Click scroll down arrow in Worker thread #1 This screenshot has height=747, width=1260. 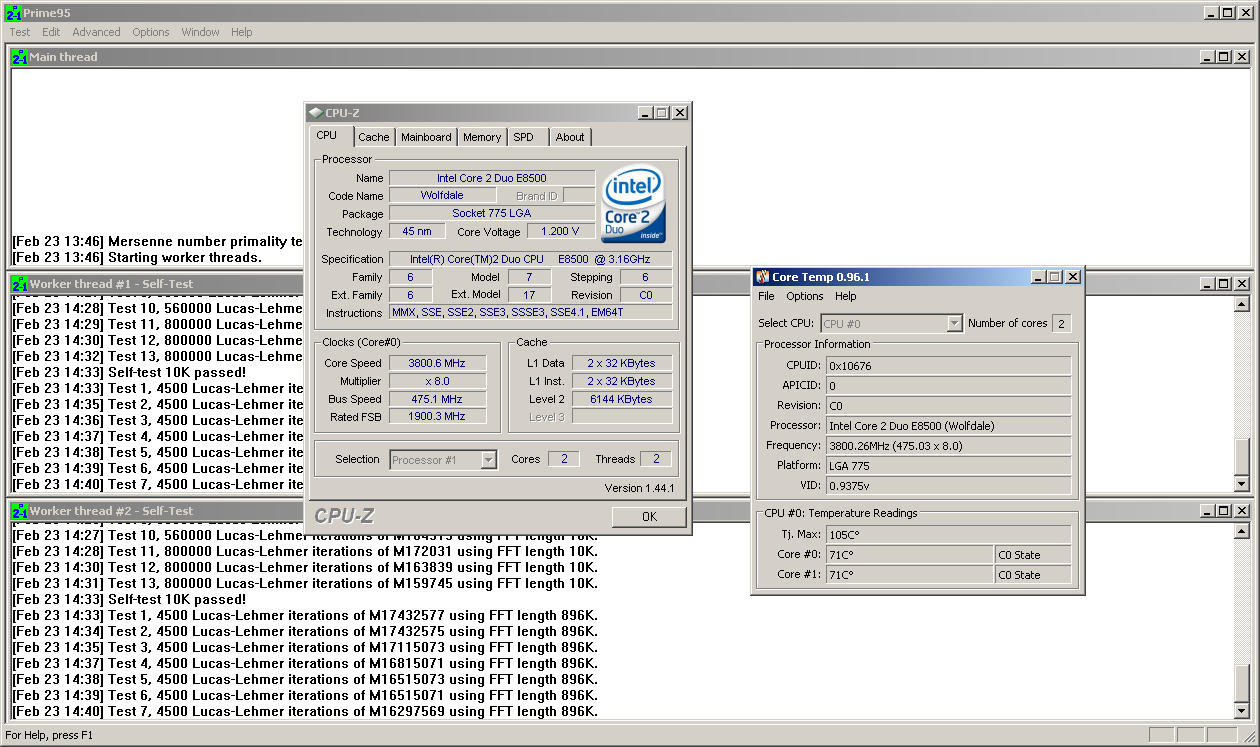click(x=1242, y=484)
